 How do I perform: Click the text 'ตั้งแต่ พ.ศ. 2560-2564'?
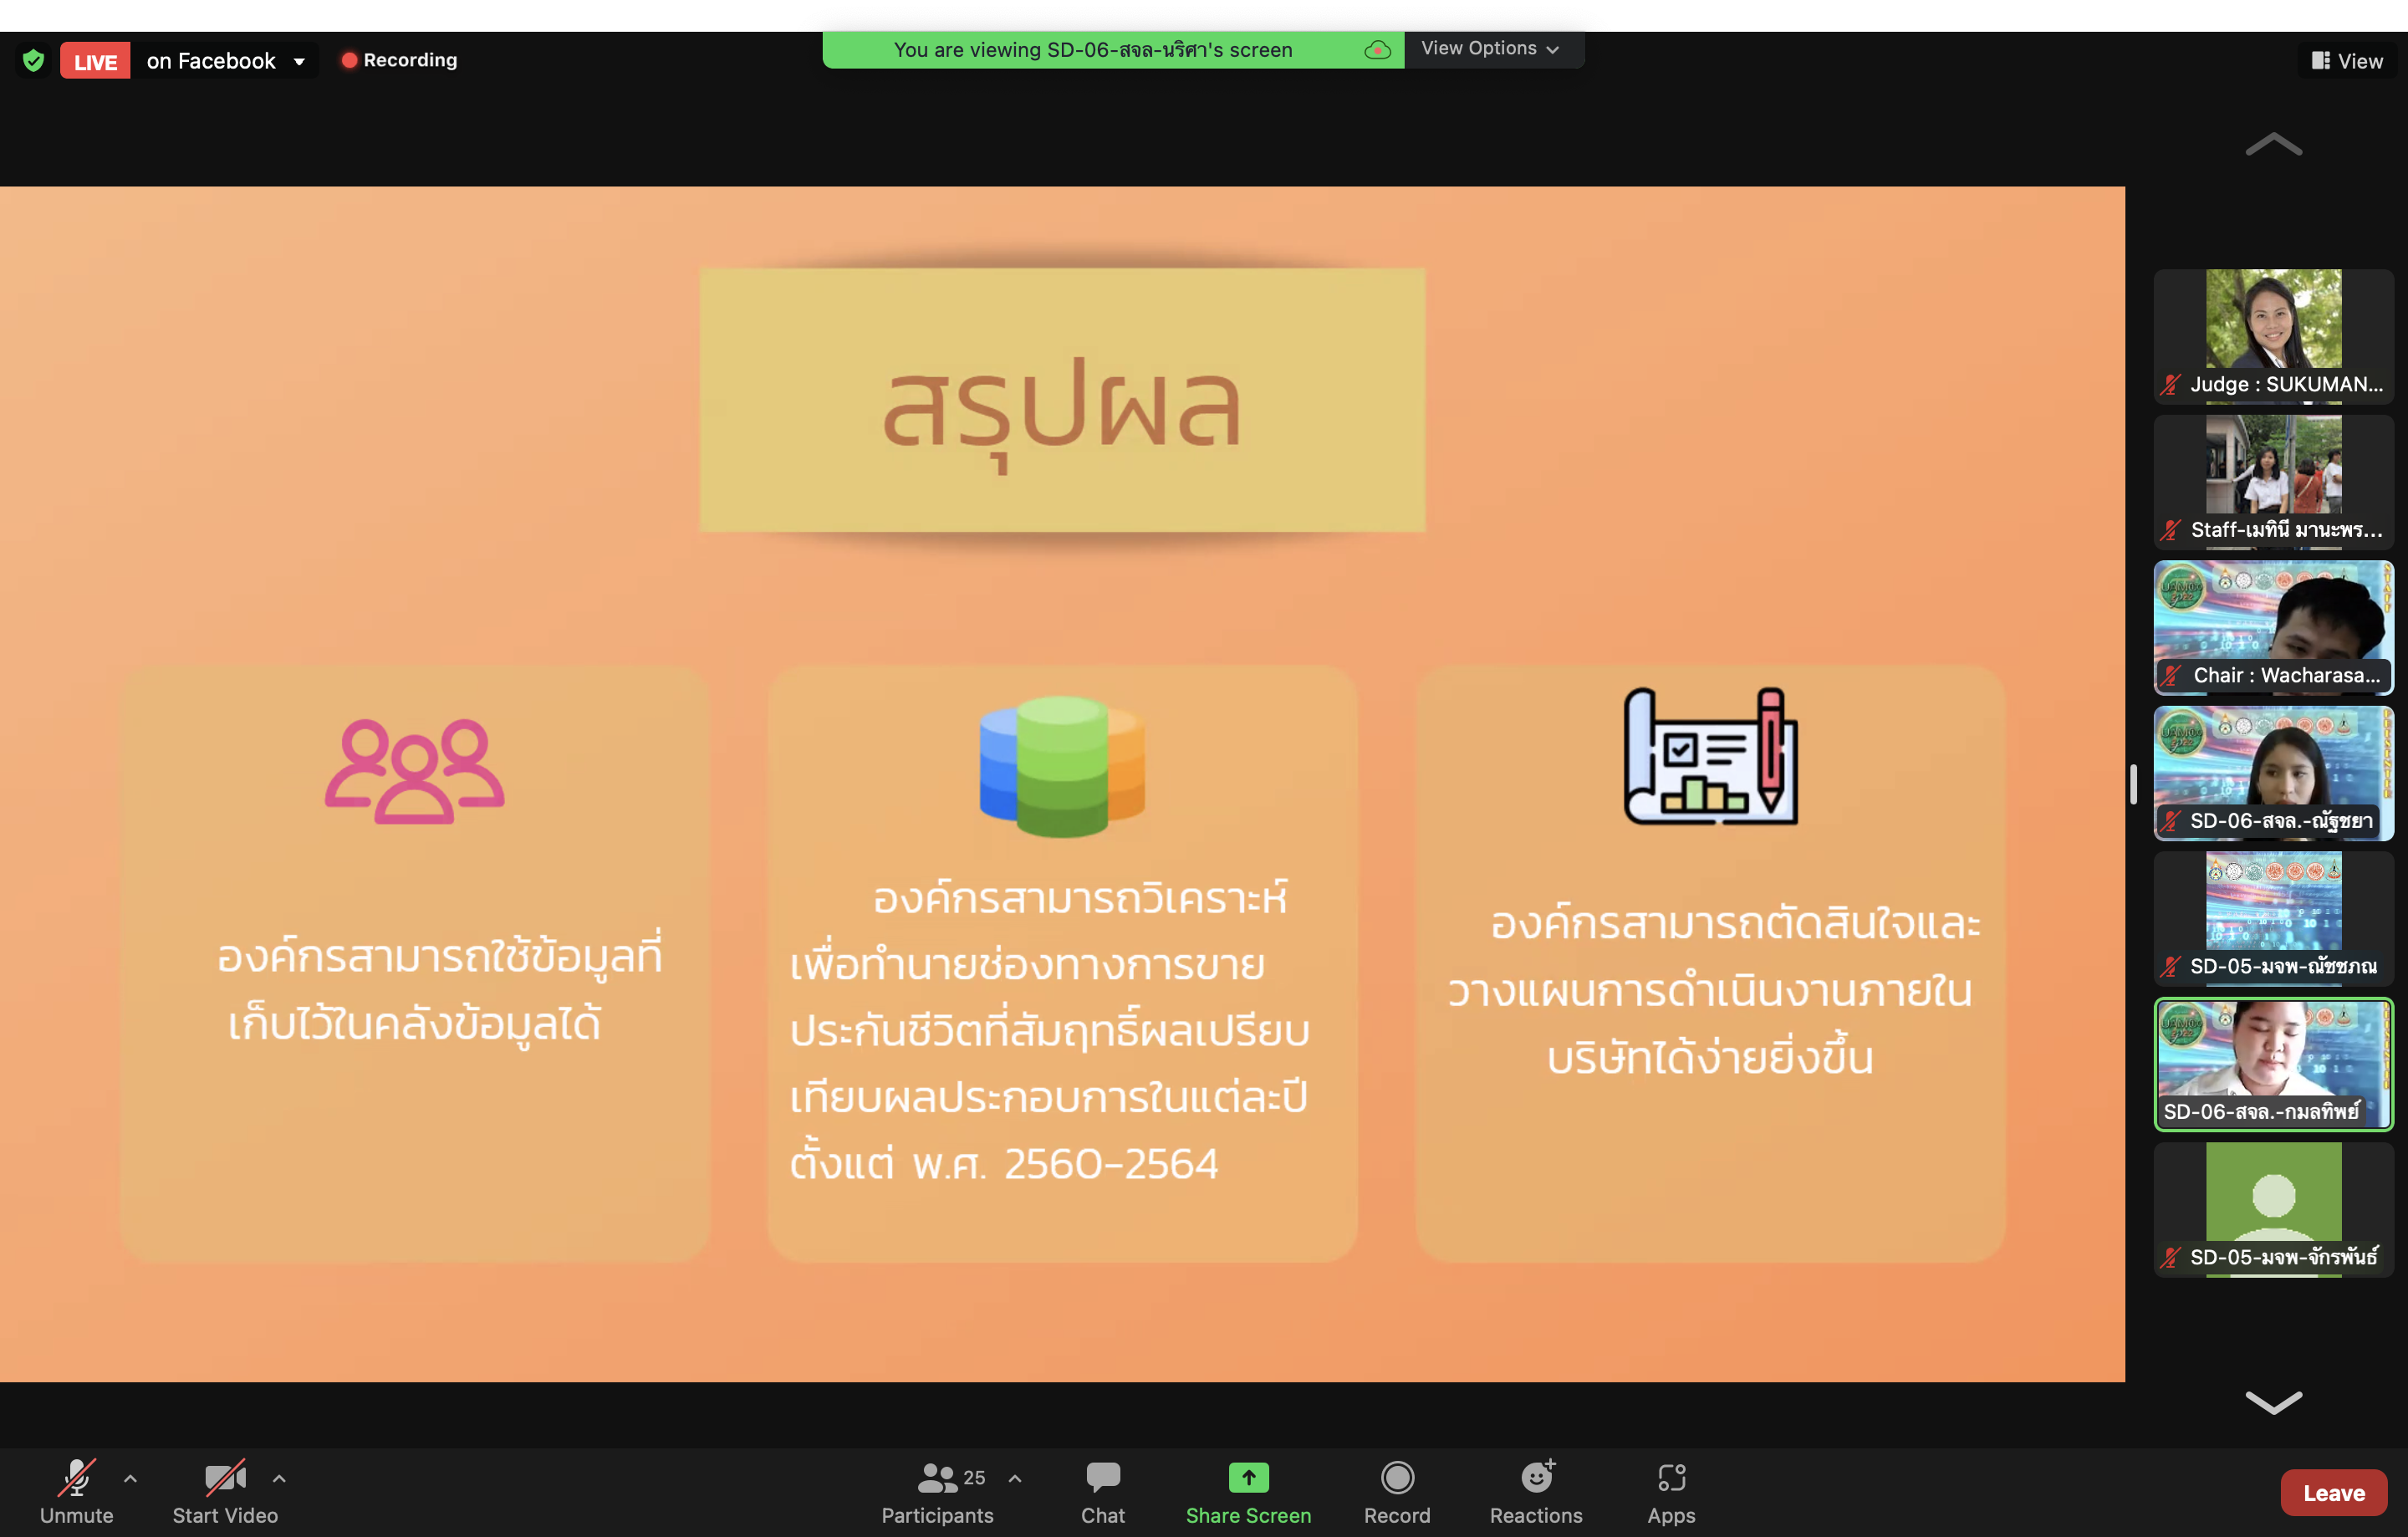[1004, 1164]
